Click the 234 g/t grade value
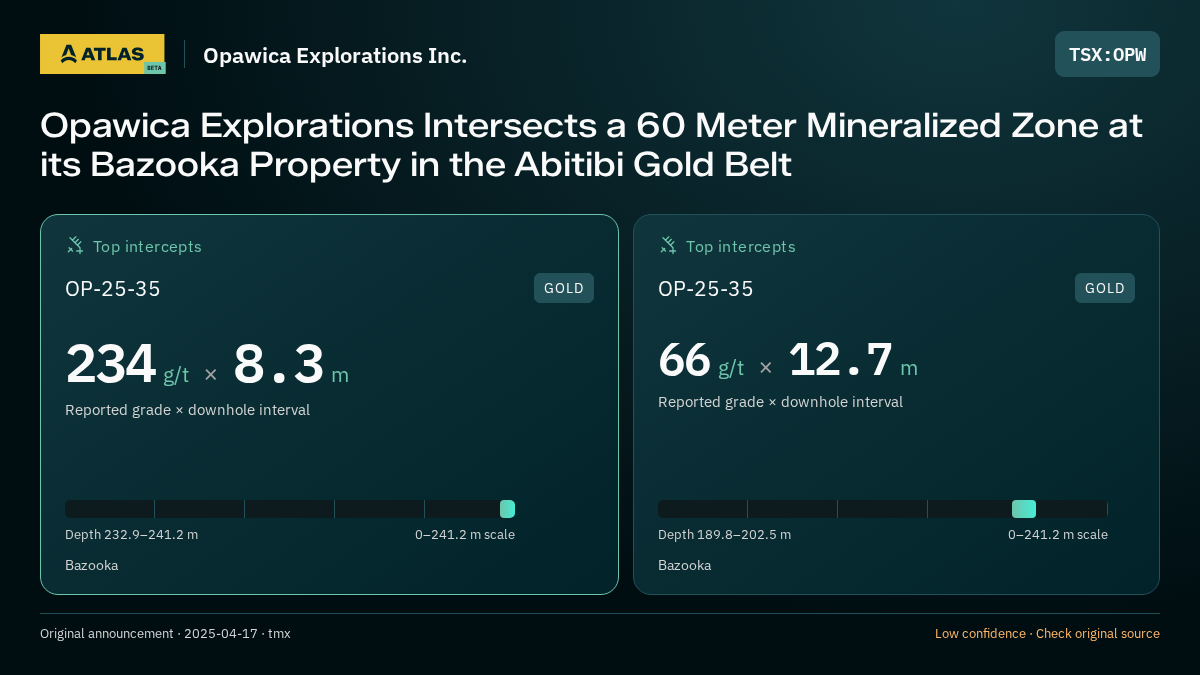 (127, 364)
